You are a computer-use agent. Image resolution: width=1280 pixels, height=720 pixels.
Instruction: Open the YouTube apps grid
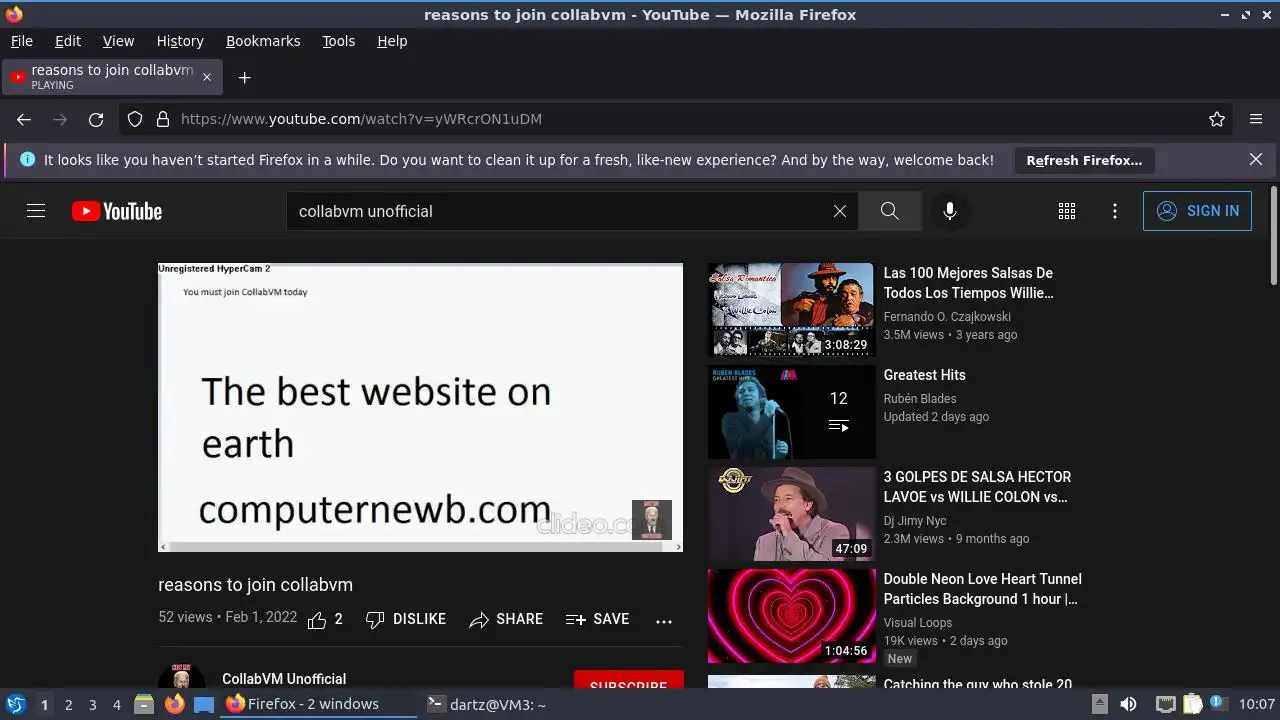pyautogui.click(x=1067, y=211)
